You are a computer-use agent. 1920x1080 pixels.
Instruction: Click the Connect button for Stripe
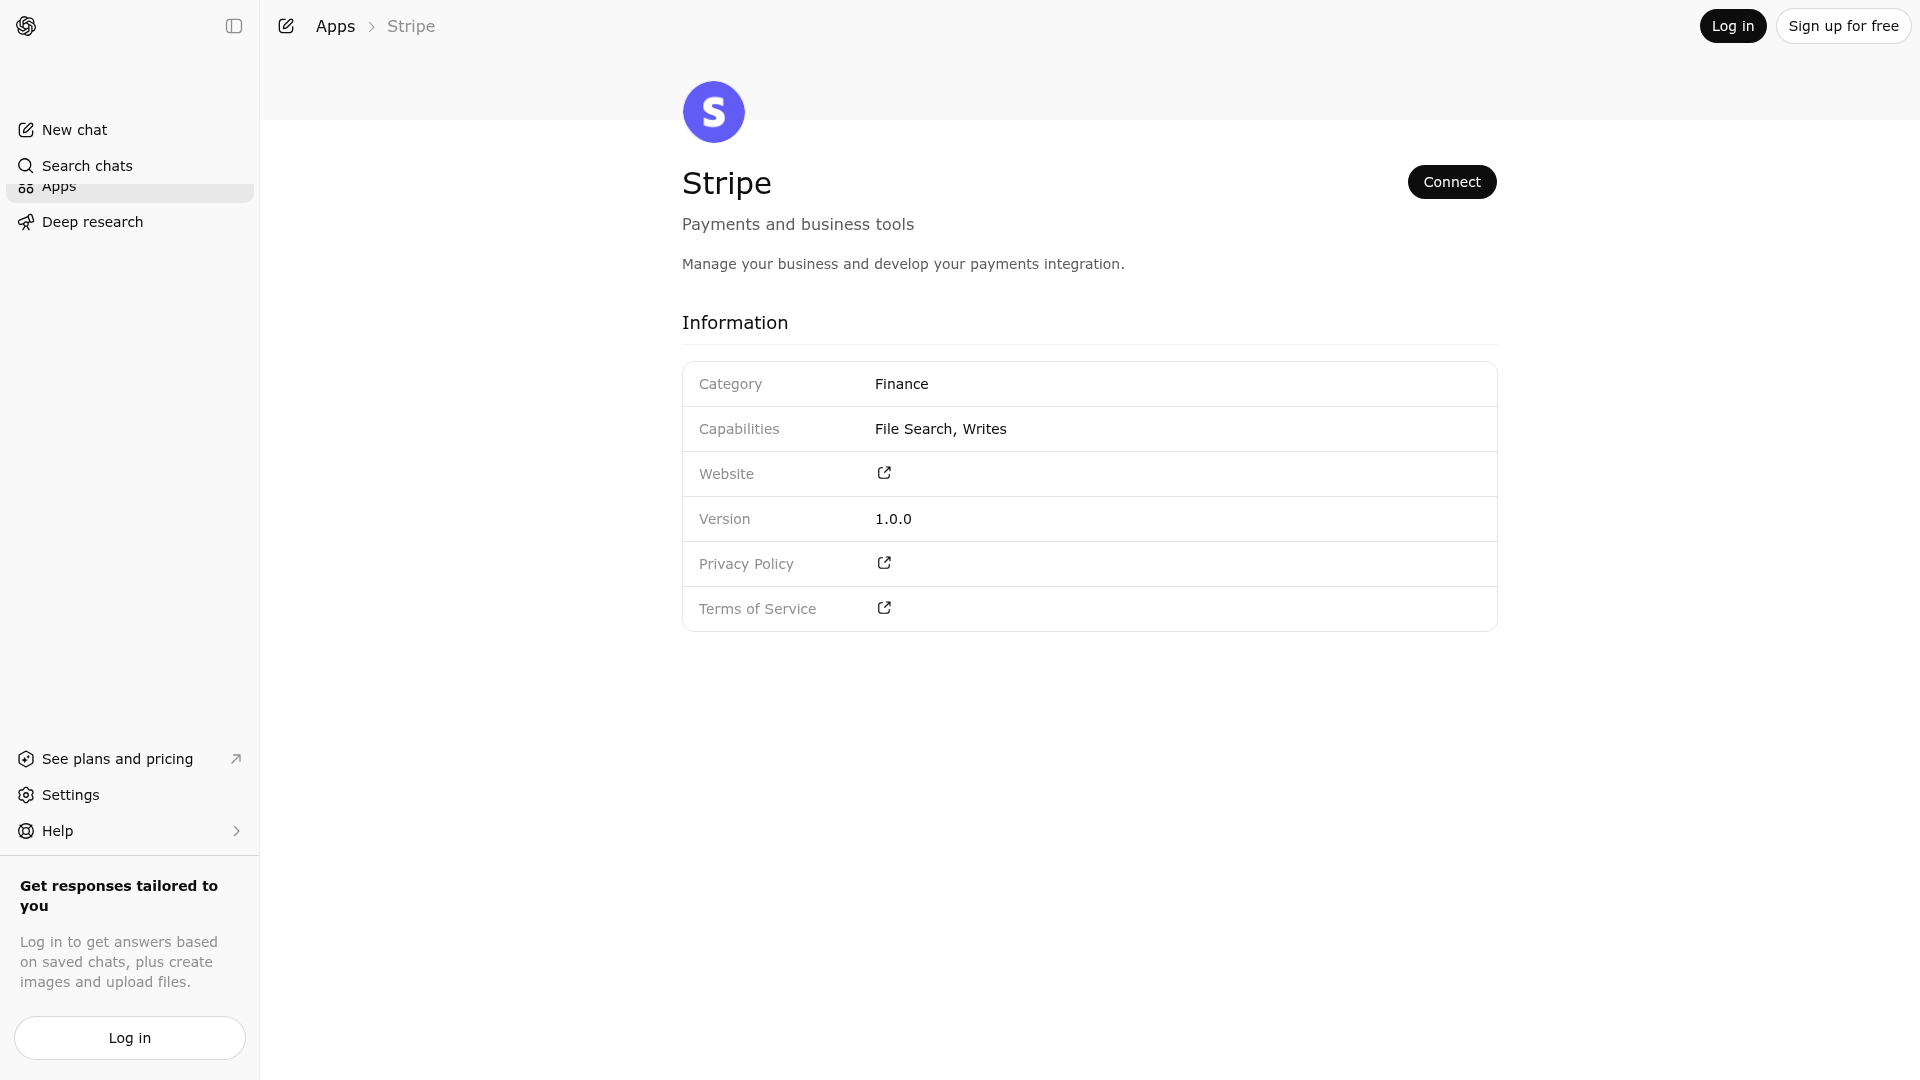(x=1451, y=181)
